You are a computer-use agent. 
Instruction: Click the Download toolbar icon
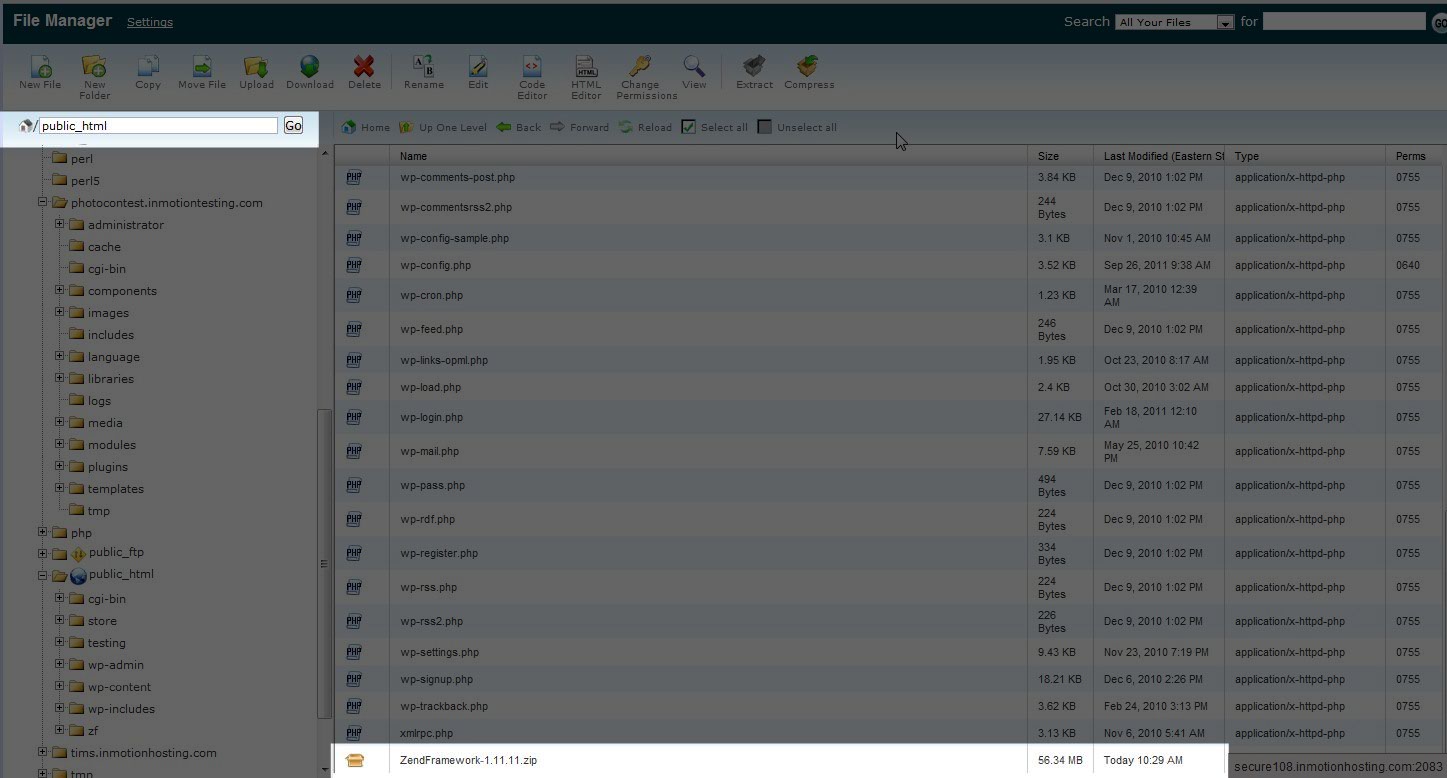point(310,72)
